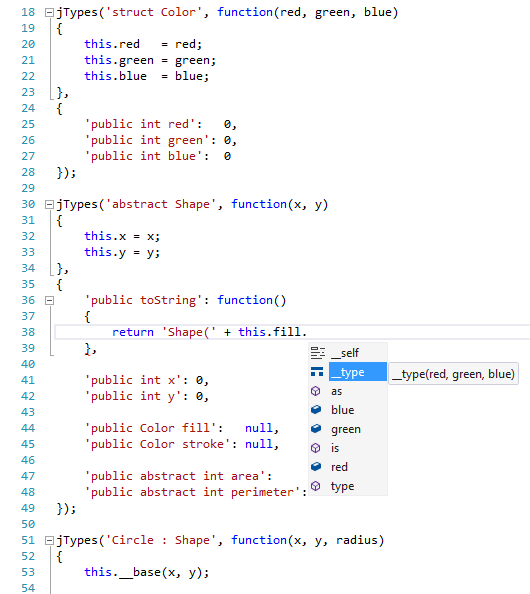
Task: Click 'public Color stroke' string on line 45
Action: click(157, 444)
